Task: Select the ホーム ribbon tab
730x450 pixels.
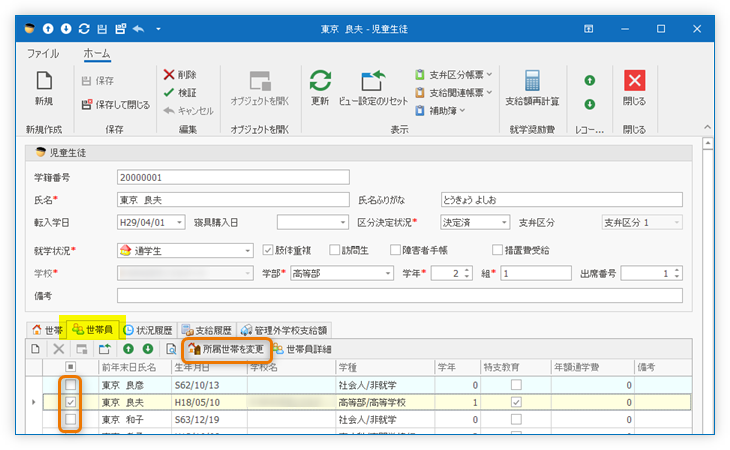Action: (x=97, y=54)
